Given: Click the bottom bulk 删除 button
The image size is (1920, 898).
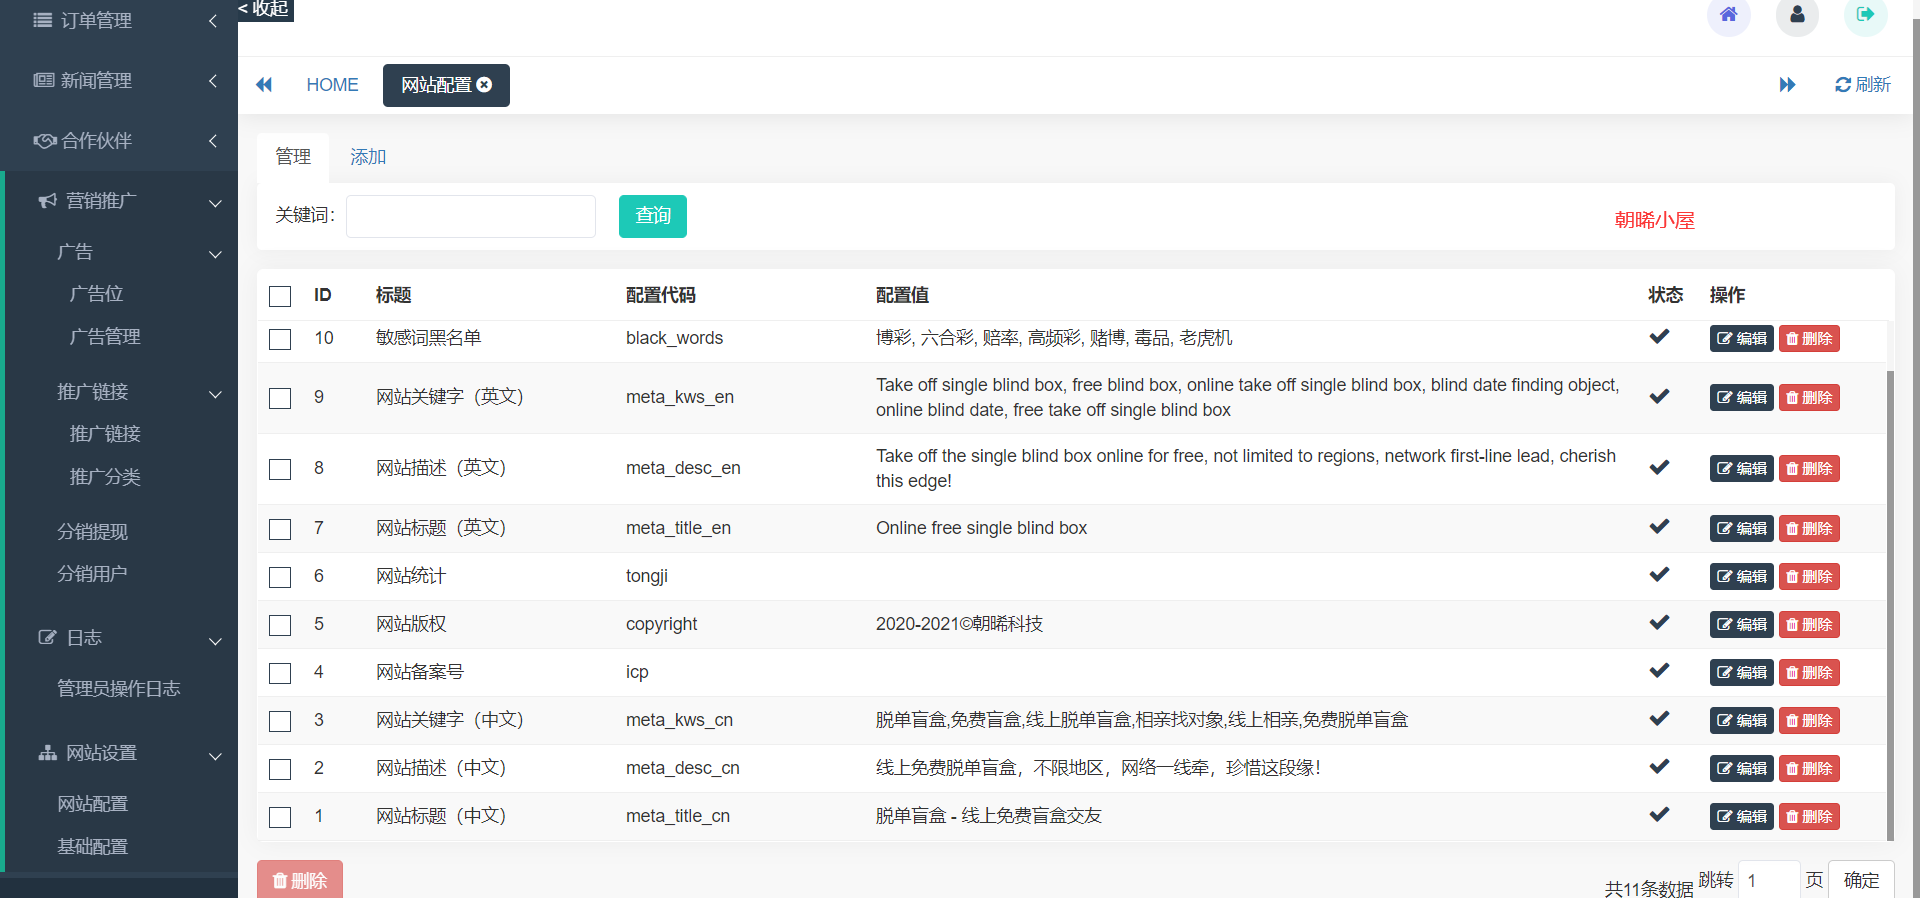Looking at the screenshot, I should click(x=299, y=880).
